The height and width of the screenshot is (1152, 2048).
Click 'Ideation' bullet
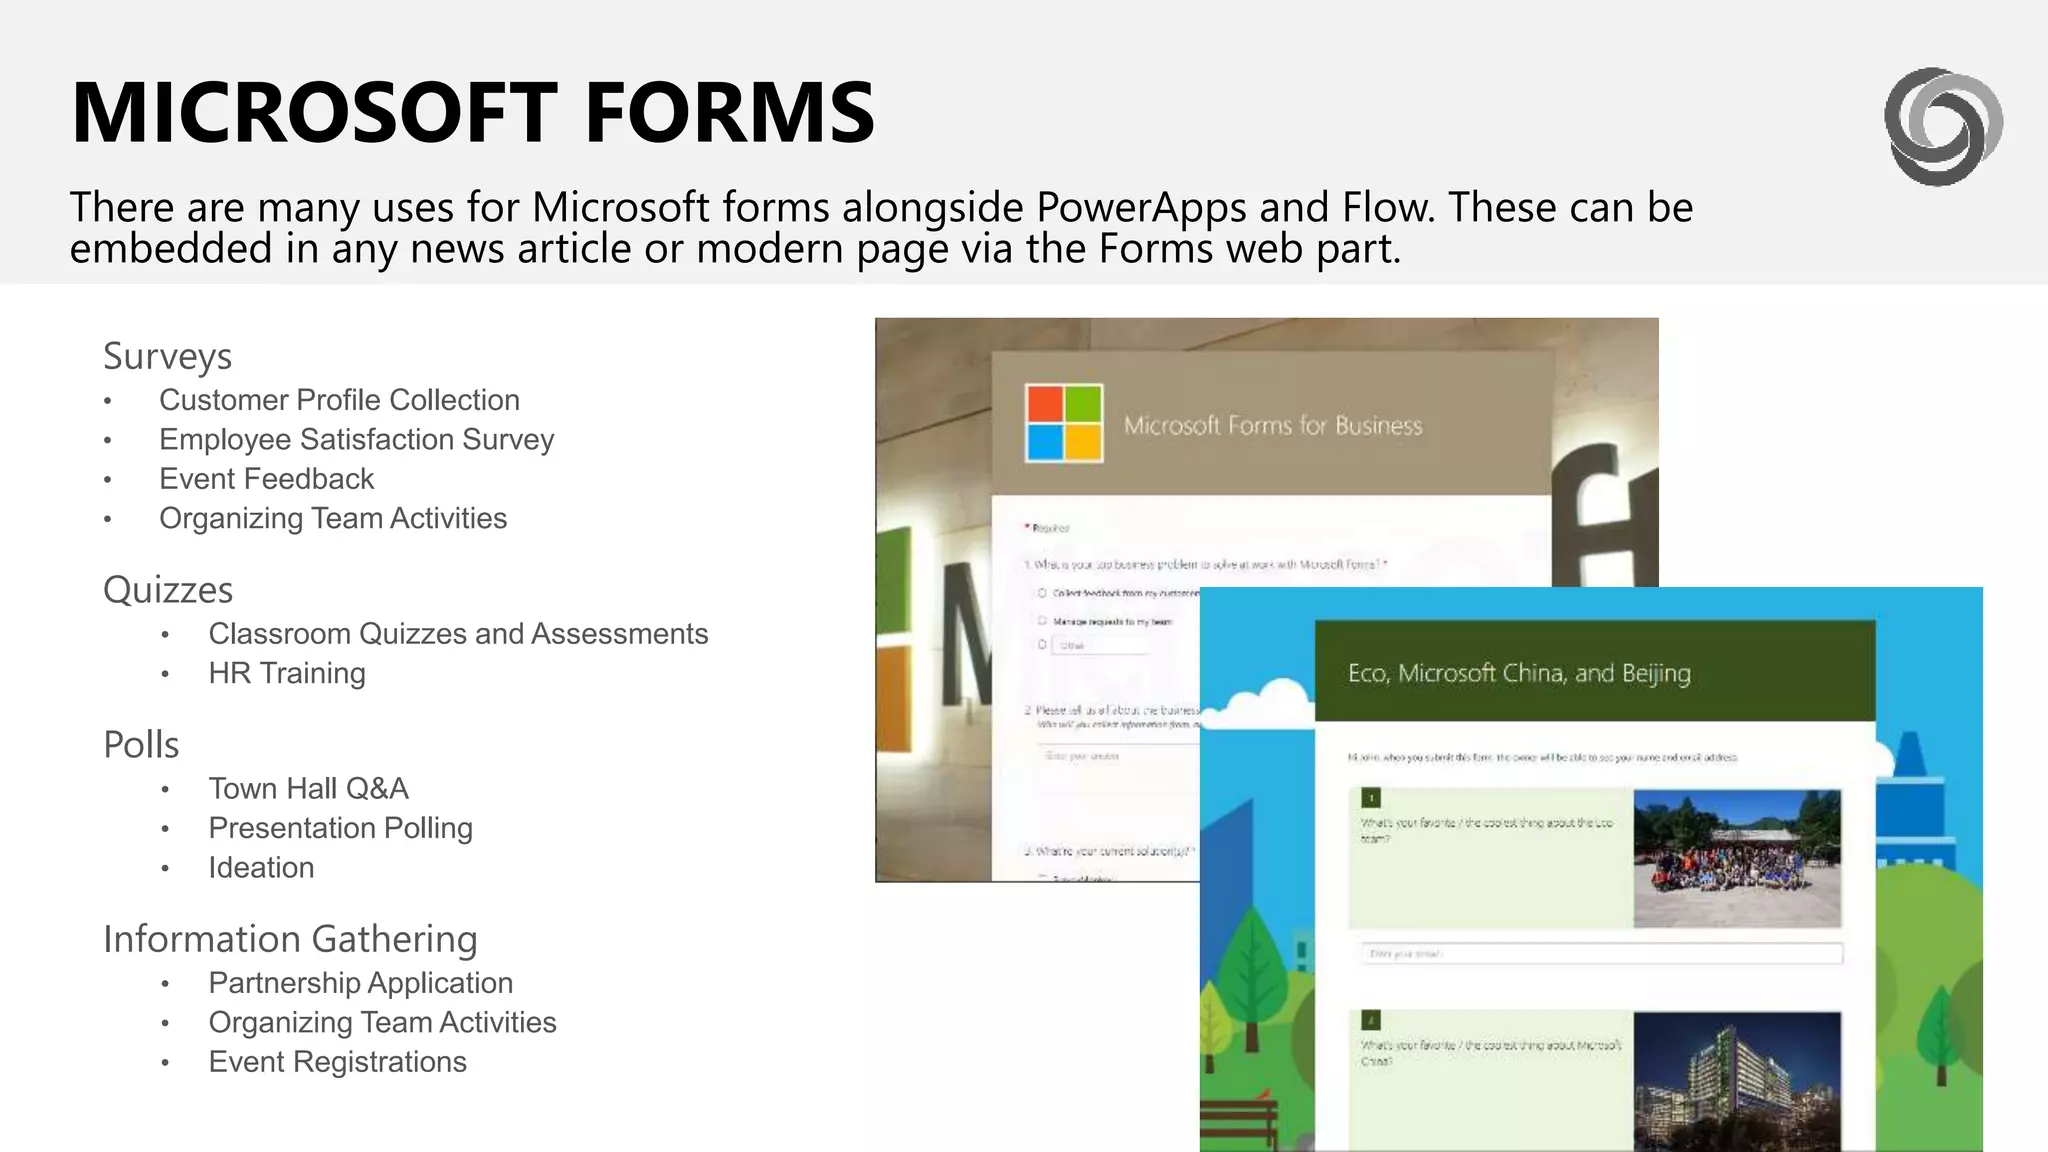coord(261,868)
